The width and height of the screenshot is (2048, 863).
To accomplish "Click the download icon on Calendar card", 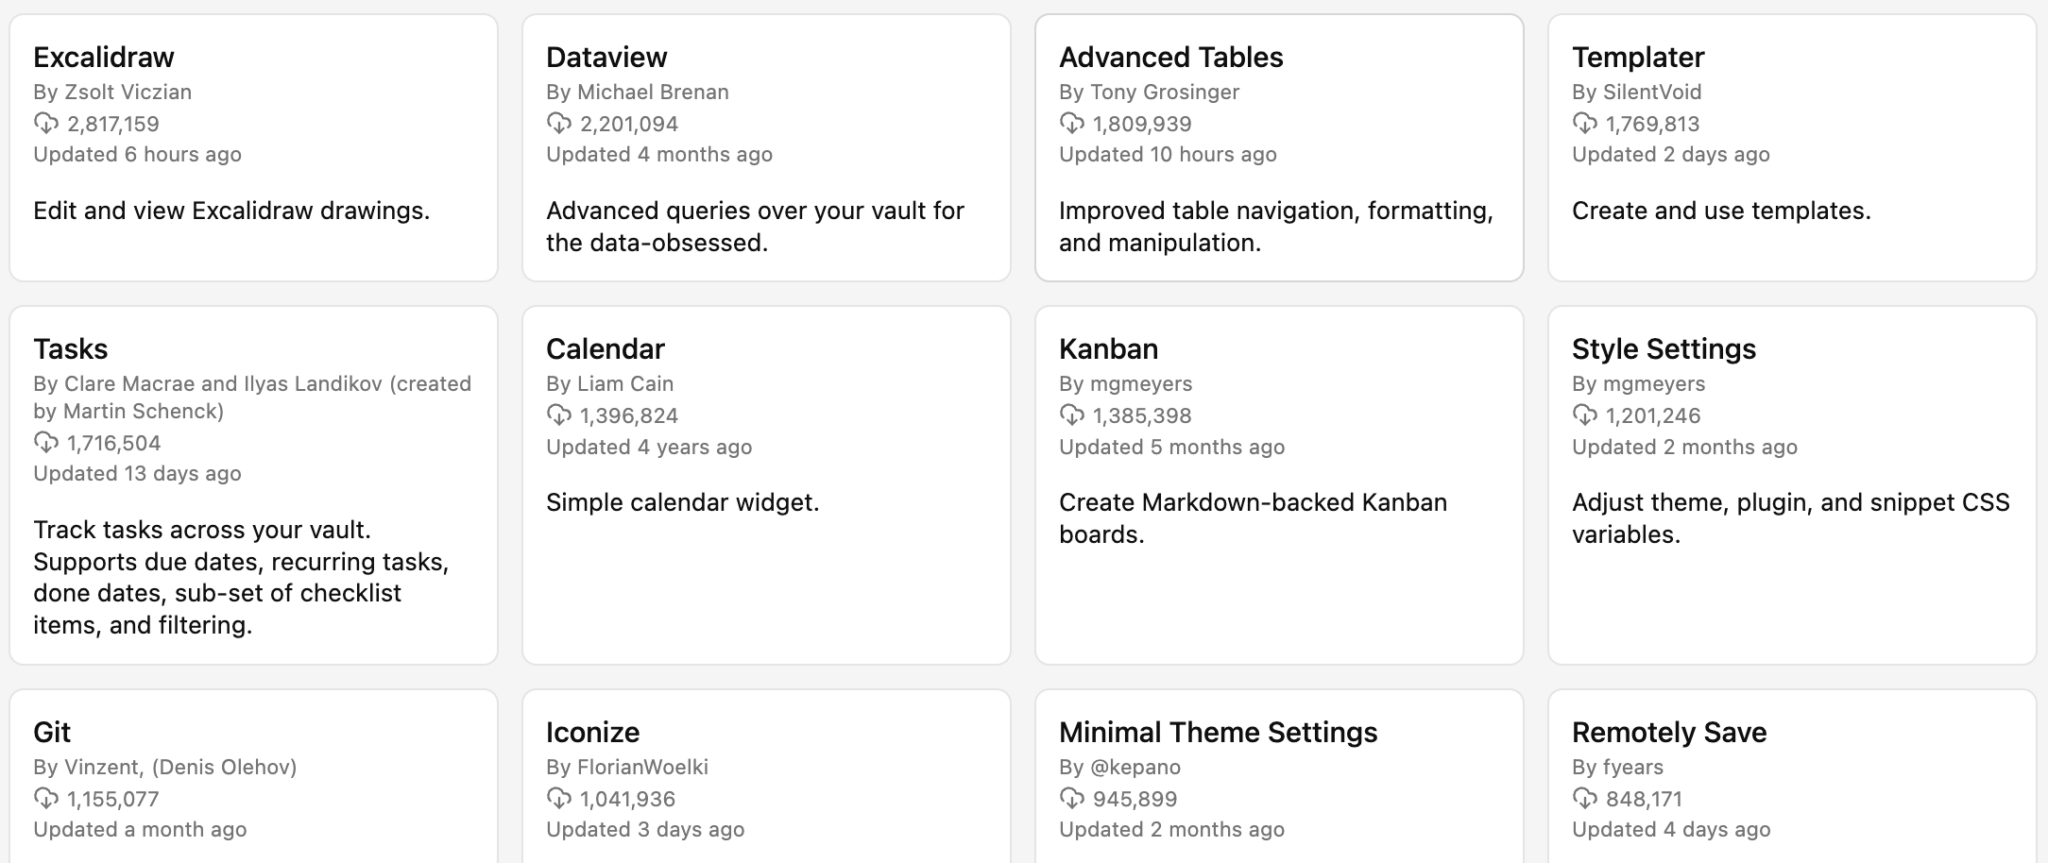I will [x=558, y=415].
